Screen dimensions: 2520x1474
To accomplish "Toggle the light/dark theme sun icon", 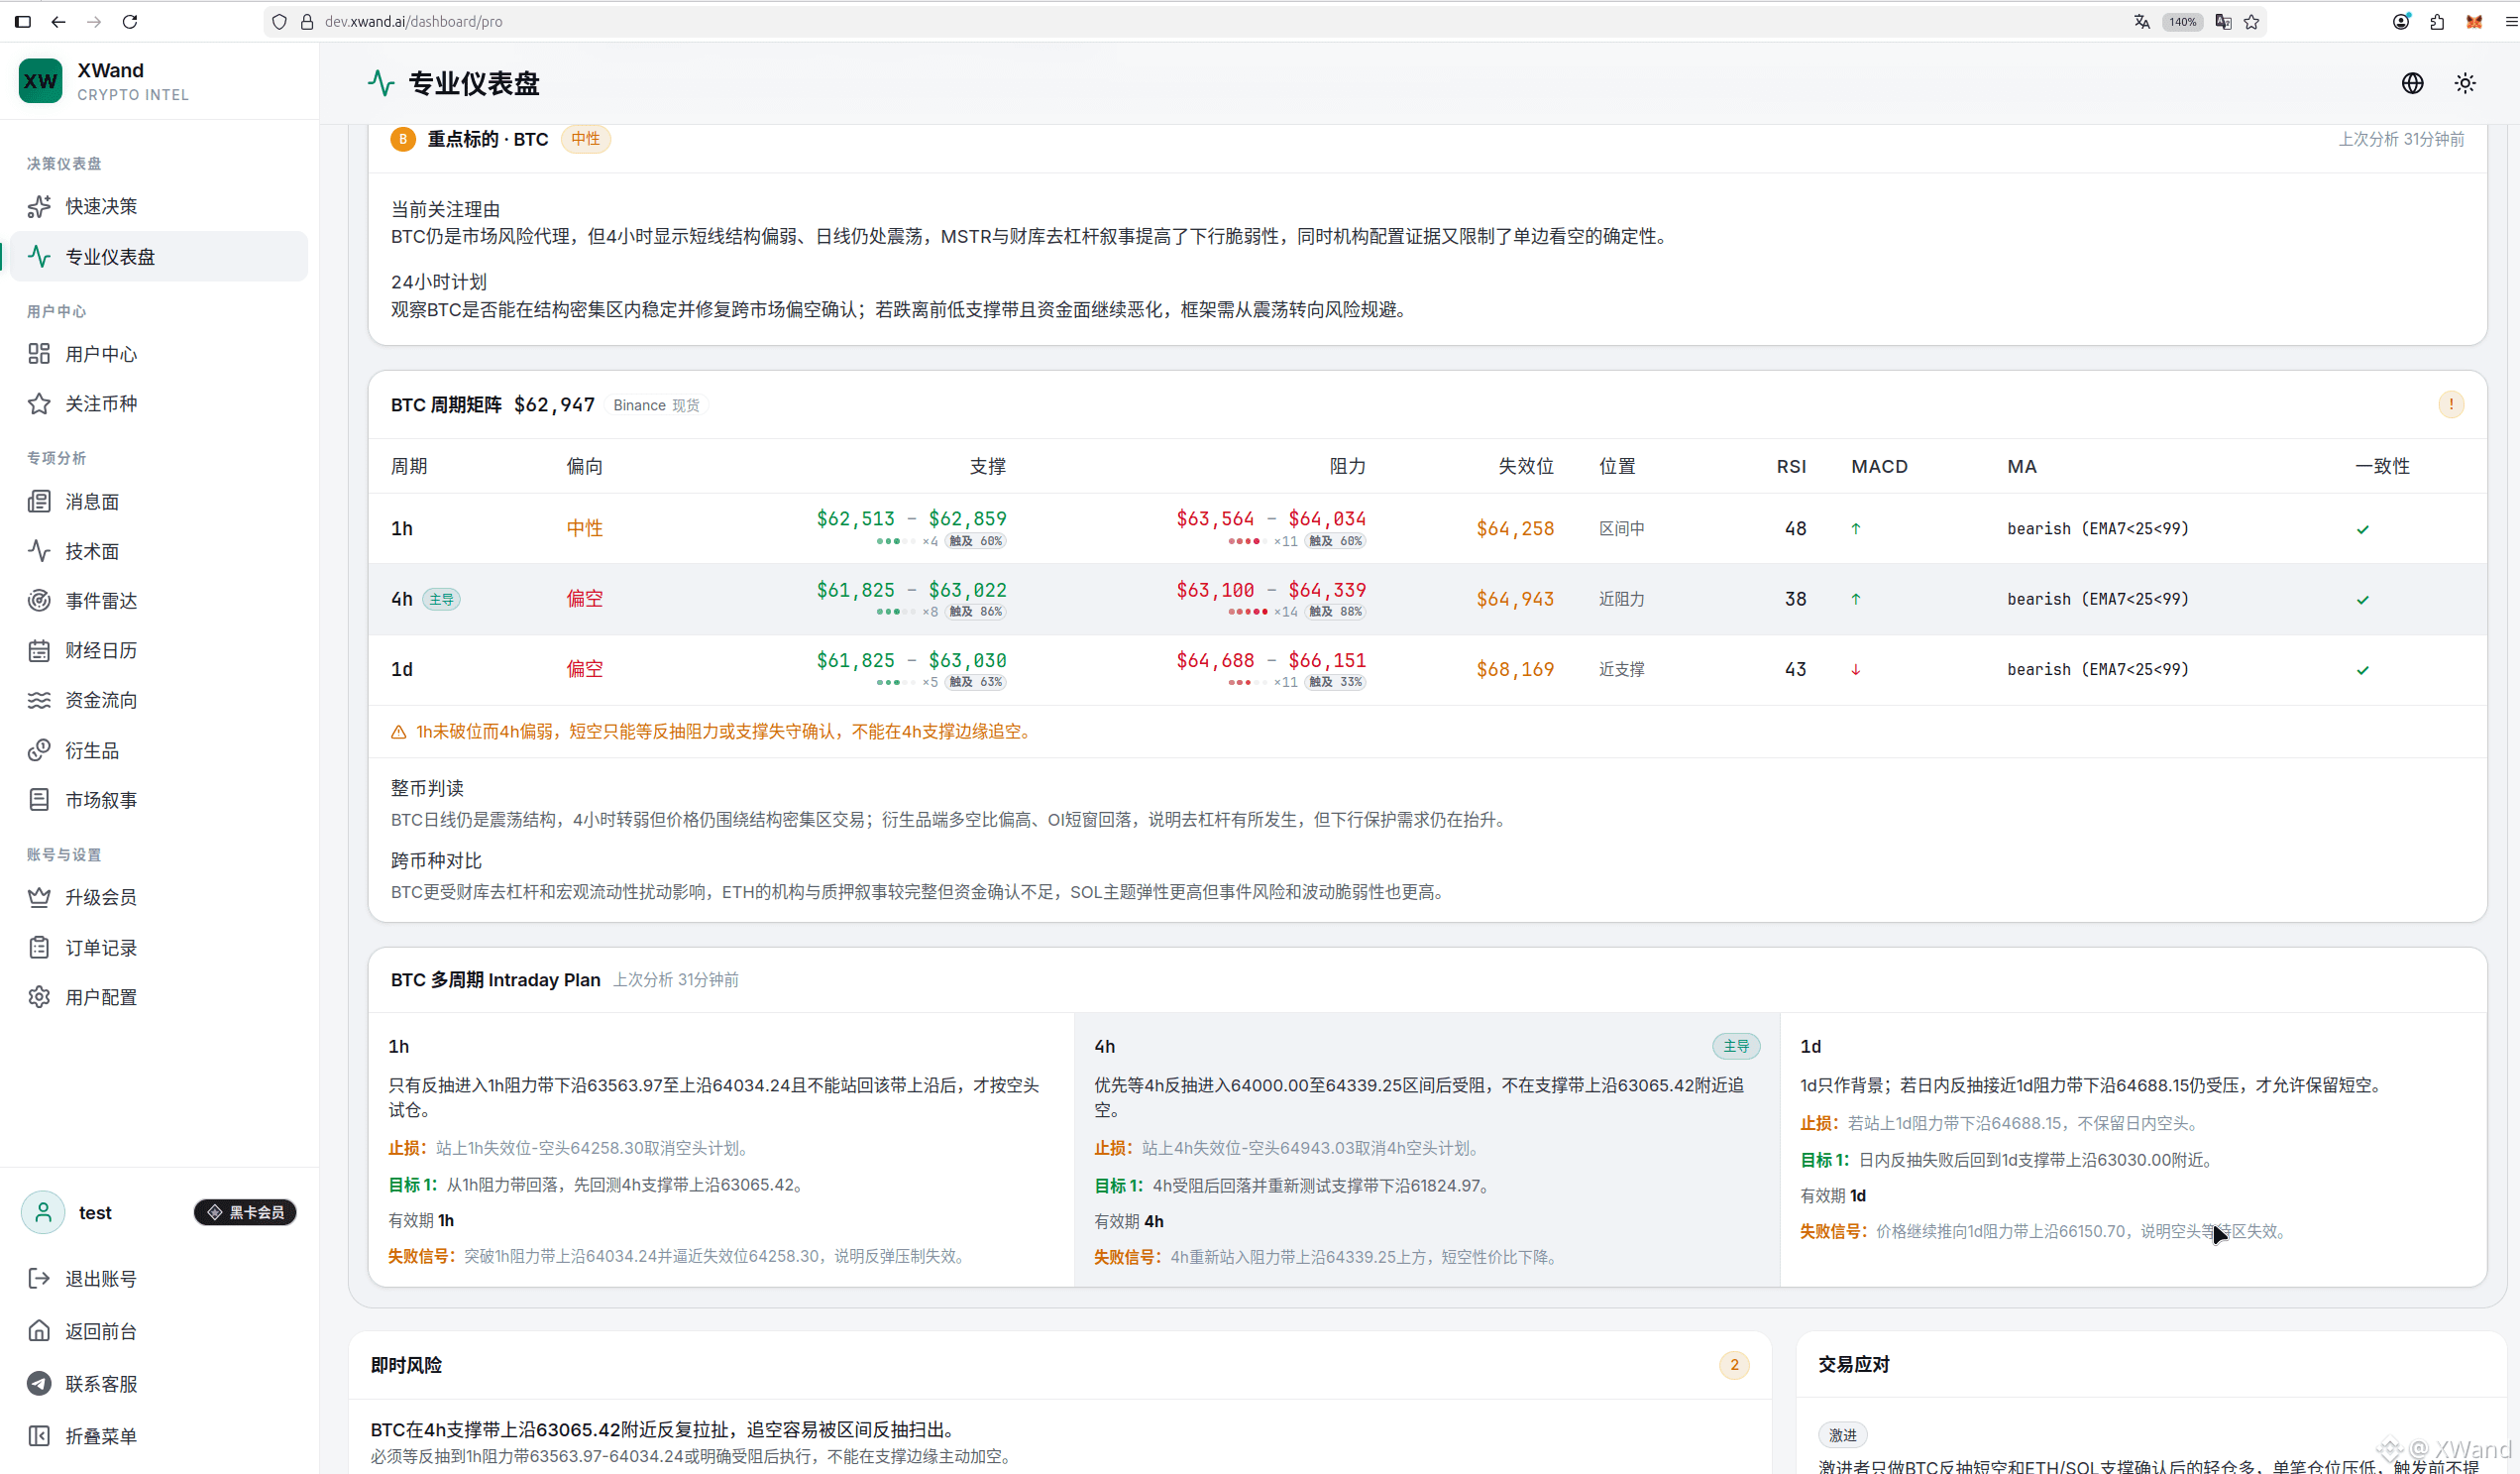I will pyautogui.click(x=2465, y=83).
